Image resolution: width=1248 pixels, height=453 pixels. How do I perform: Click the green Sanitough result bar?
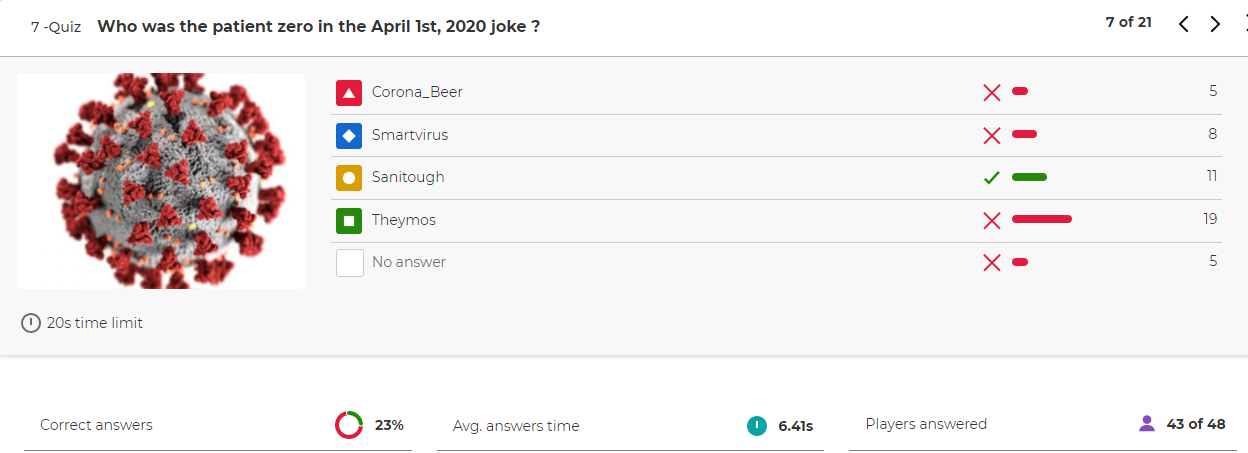(1029, 177)
